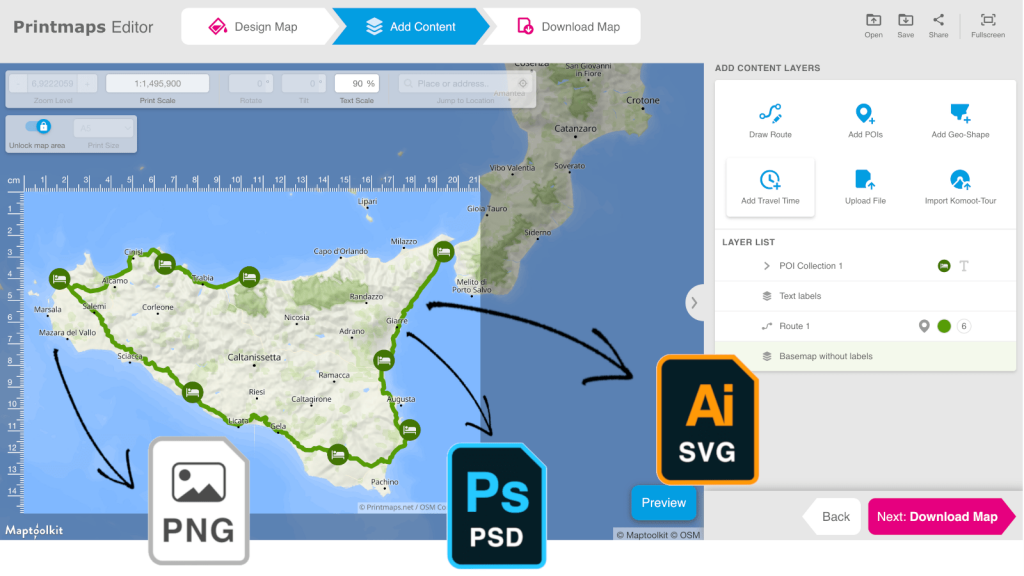Enter Fullscreen mode

pyautogui.click(x=987, y=25)
